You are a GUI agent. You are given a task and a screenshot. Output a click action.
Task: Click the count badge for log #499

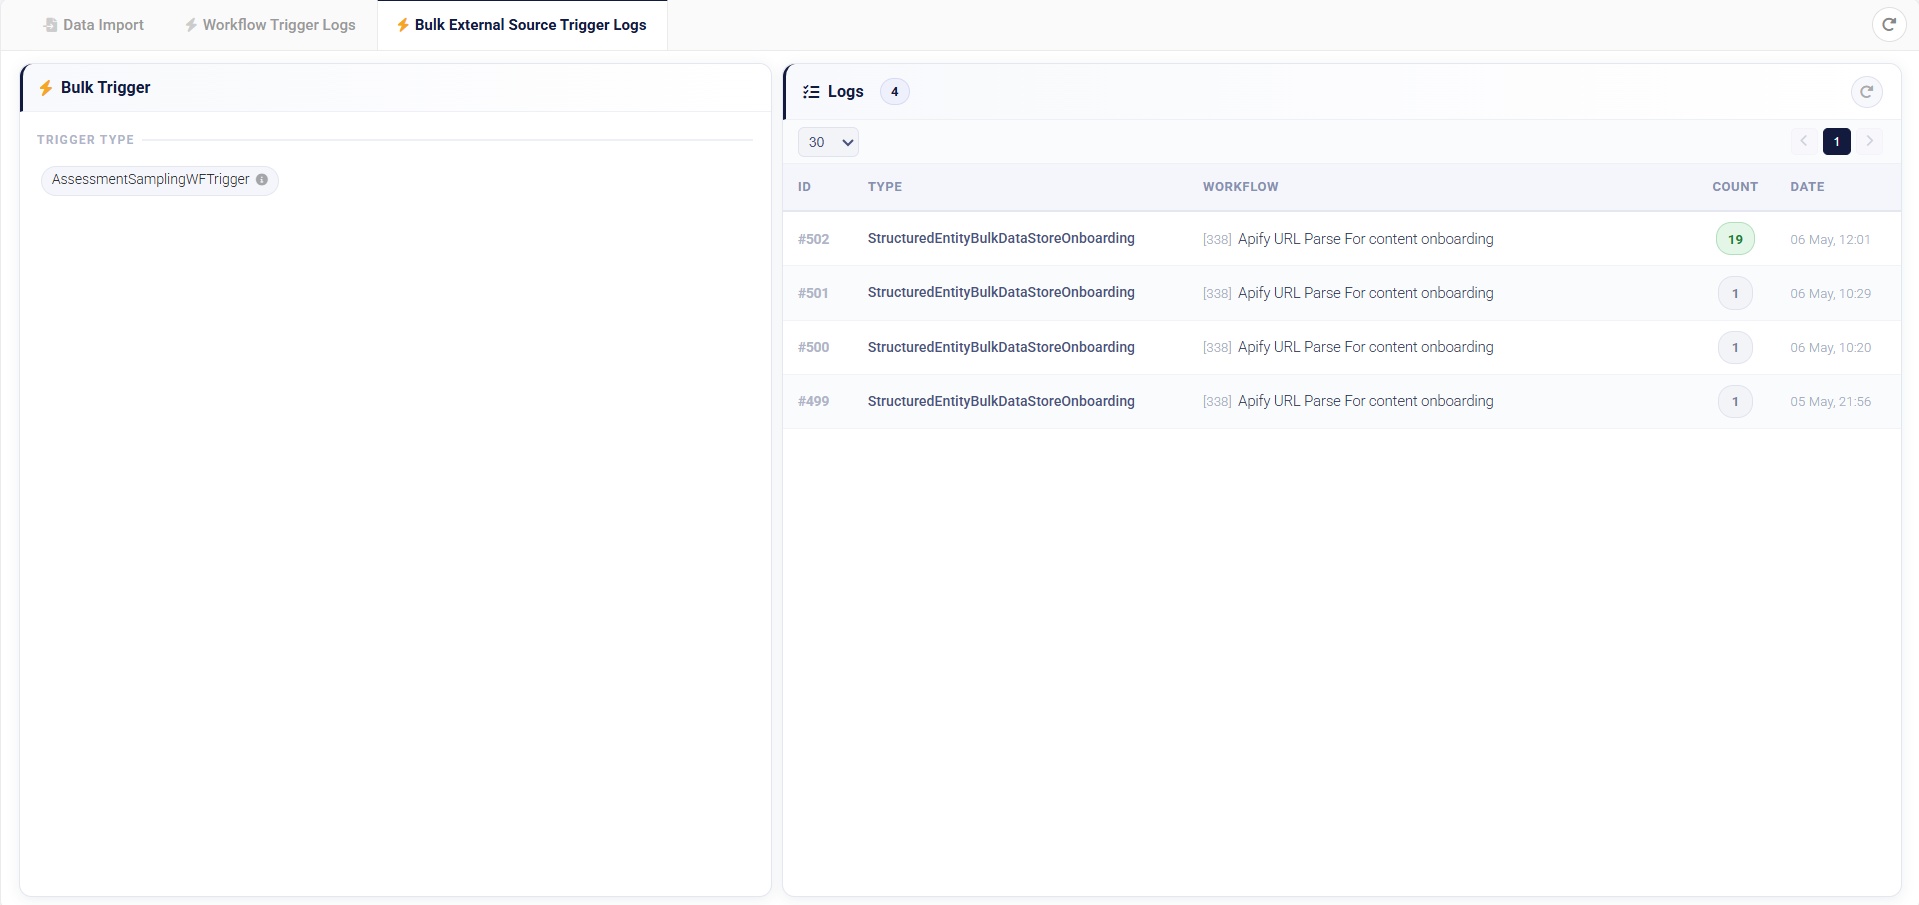pyautogui.click(x=1736, y=401)
